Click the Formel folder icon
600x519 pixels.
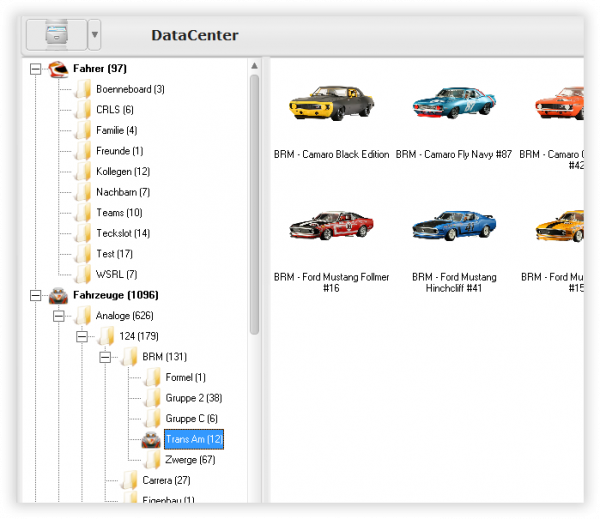click(152, 378)
